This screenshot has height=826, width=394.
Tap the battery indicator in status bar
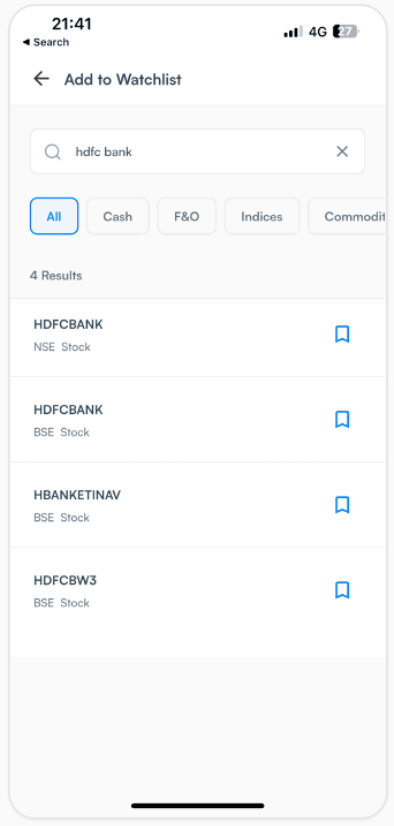pyautogui.click(x=346, y=32)
